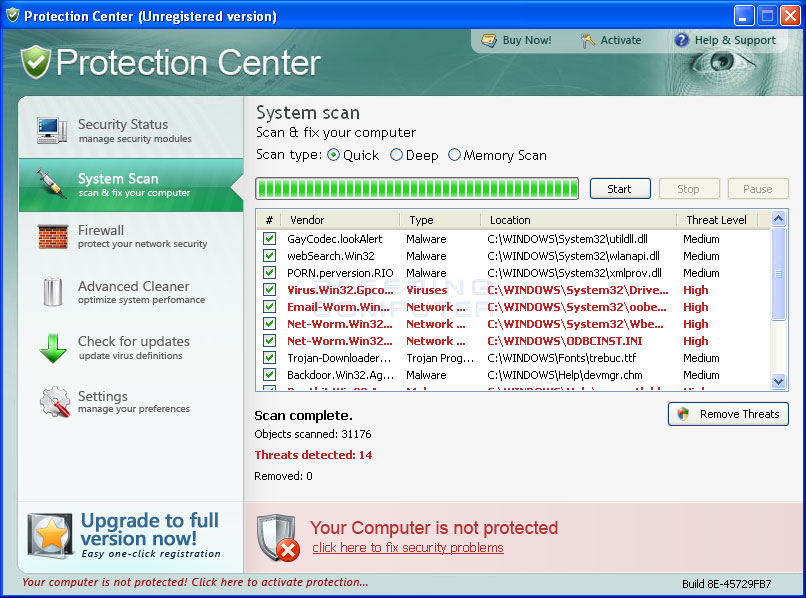
Task: Click the Threats detected: 14 text
Action: coord(313,455)
